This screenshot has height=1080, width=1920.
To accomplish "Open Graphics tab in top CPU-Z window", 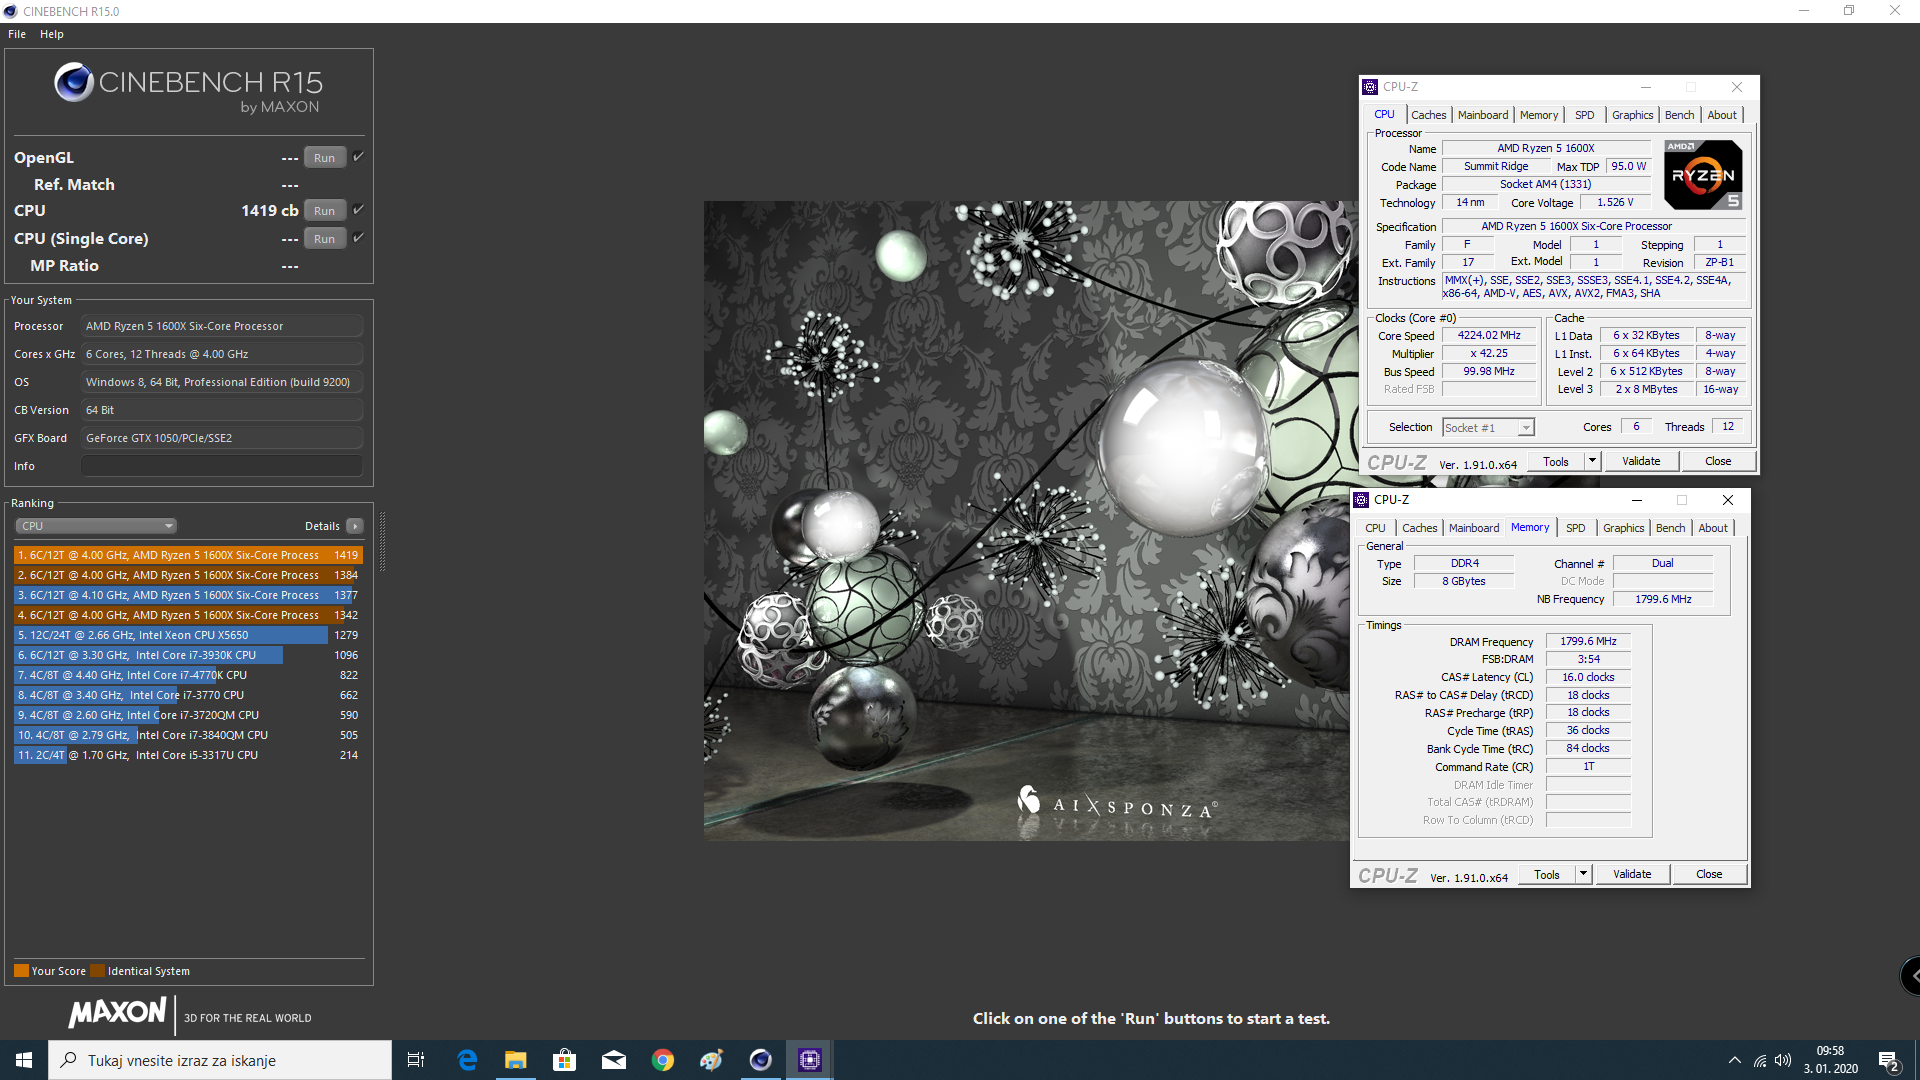I will 1633,115.
